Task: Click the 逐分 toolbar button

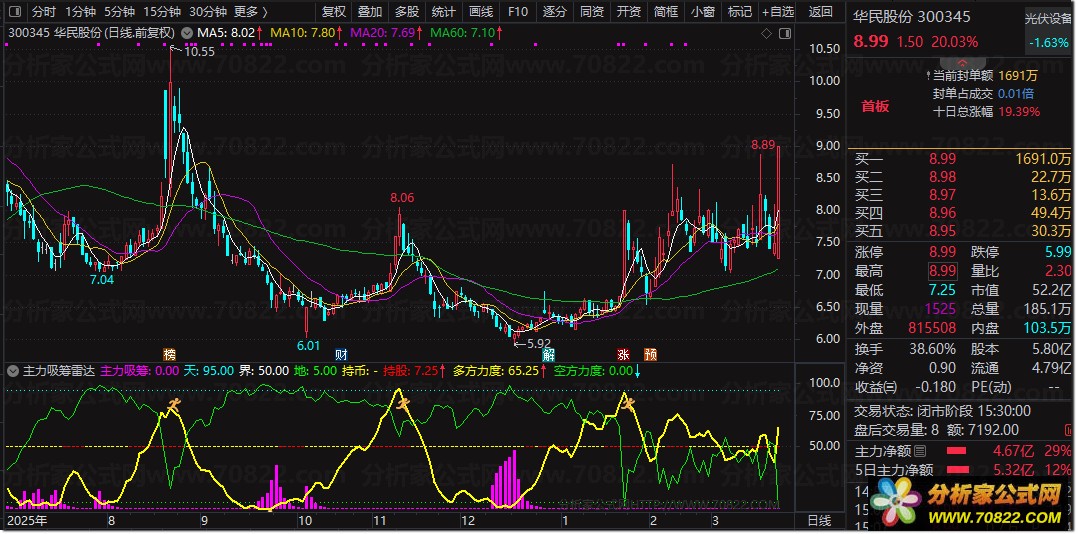Action: (x=555, y=12)
